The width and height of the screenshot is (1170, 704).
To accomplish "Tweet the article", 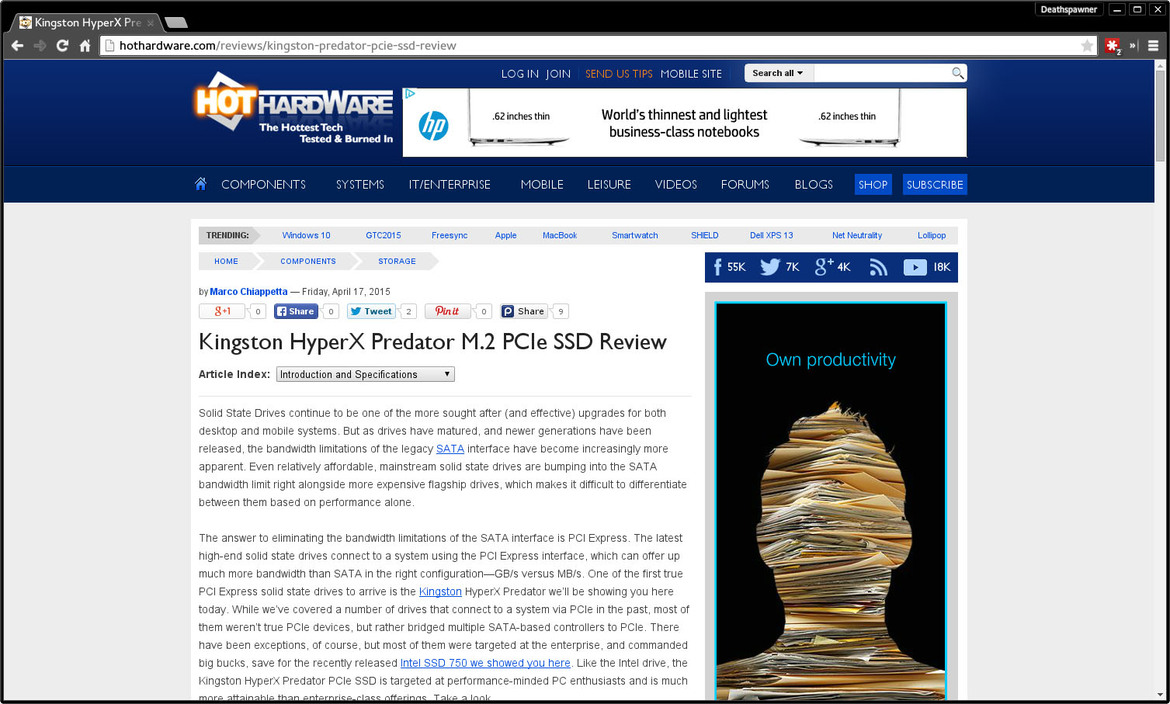I will [x=371, y=311].
